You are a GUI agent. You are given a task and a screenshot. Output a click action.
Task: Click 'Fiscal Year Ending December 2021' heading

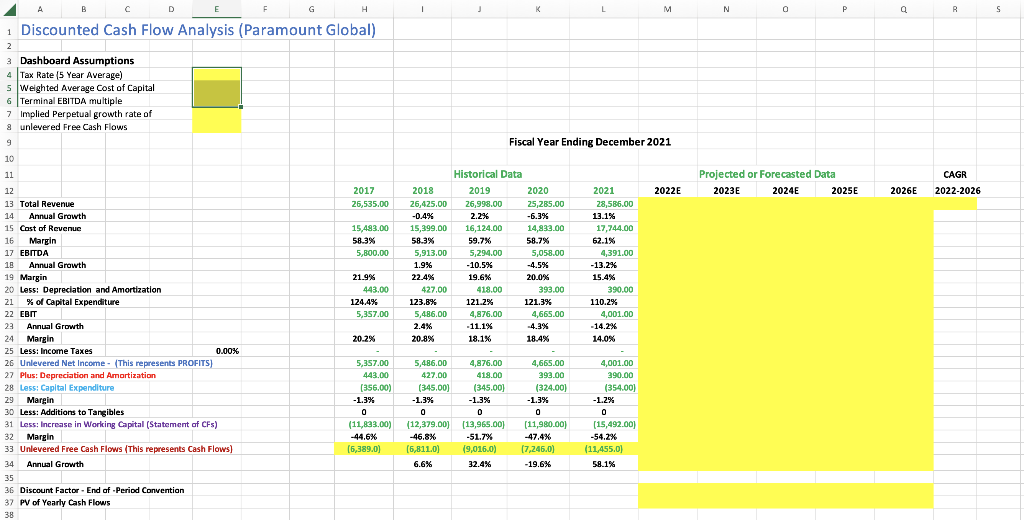(590, 142)
